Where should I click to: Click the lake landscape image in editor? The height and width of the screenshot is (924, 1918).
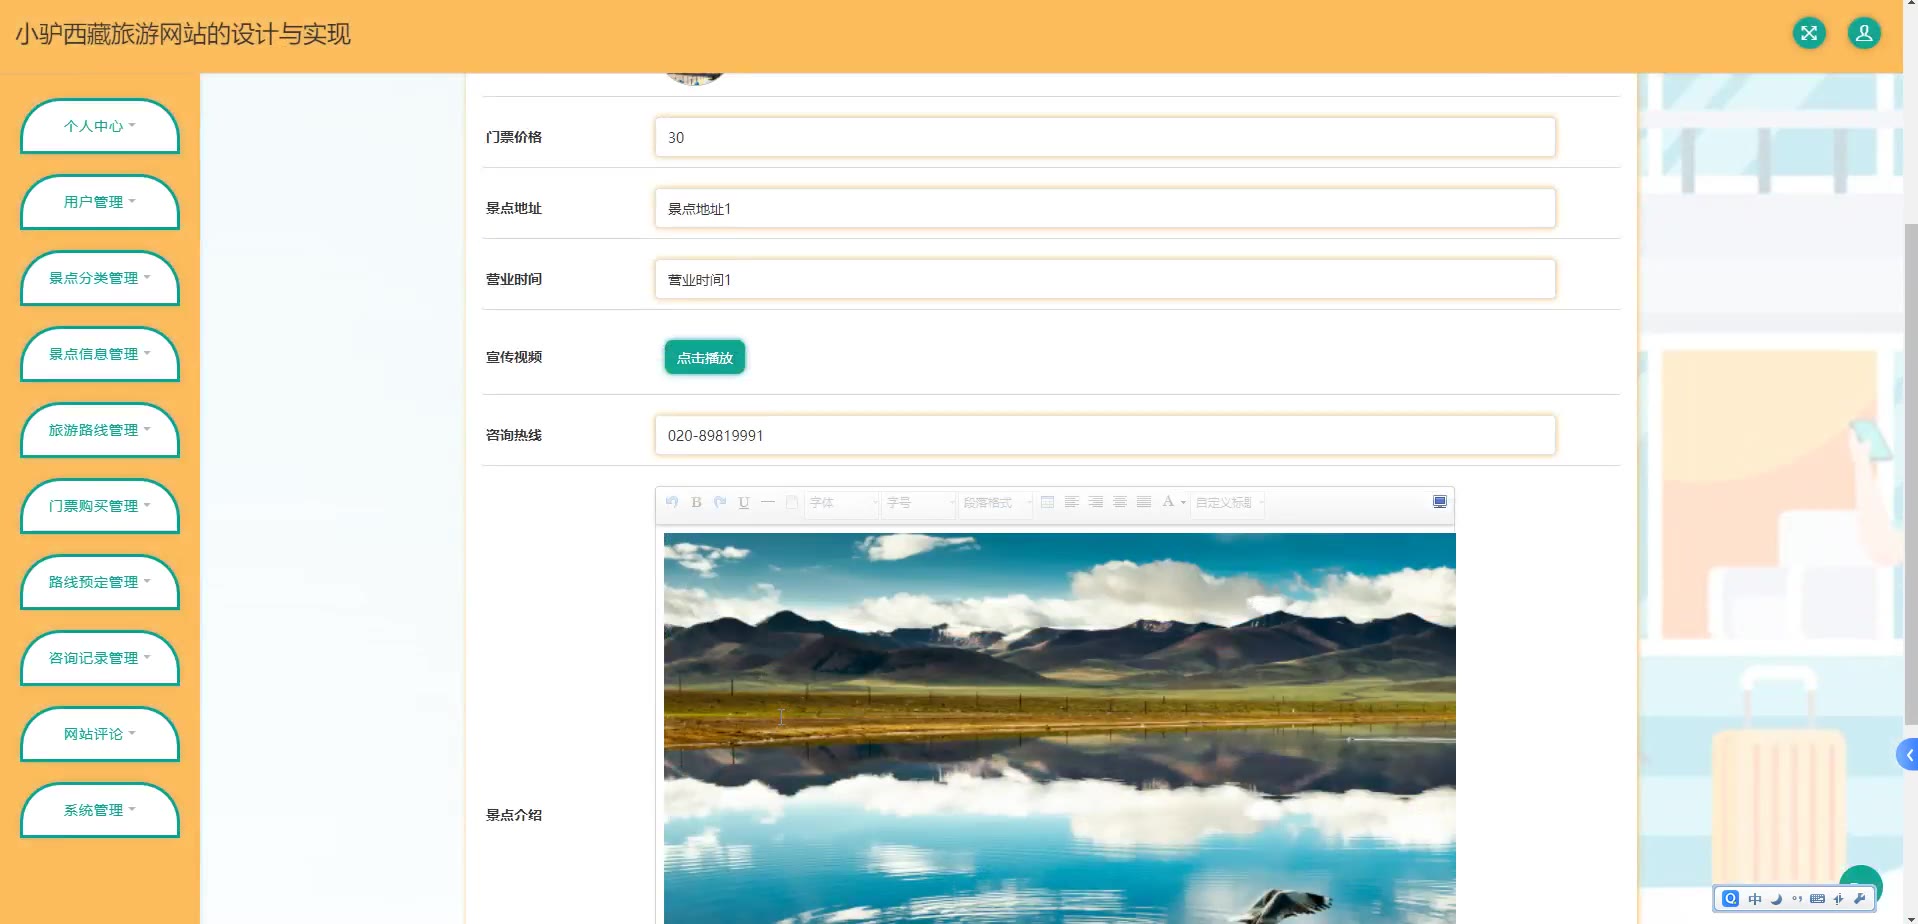pos(1060,728)
